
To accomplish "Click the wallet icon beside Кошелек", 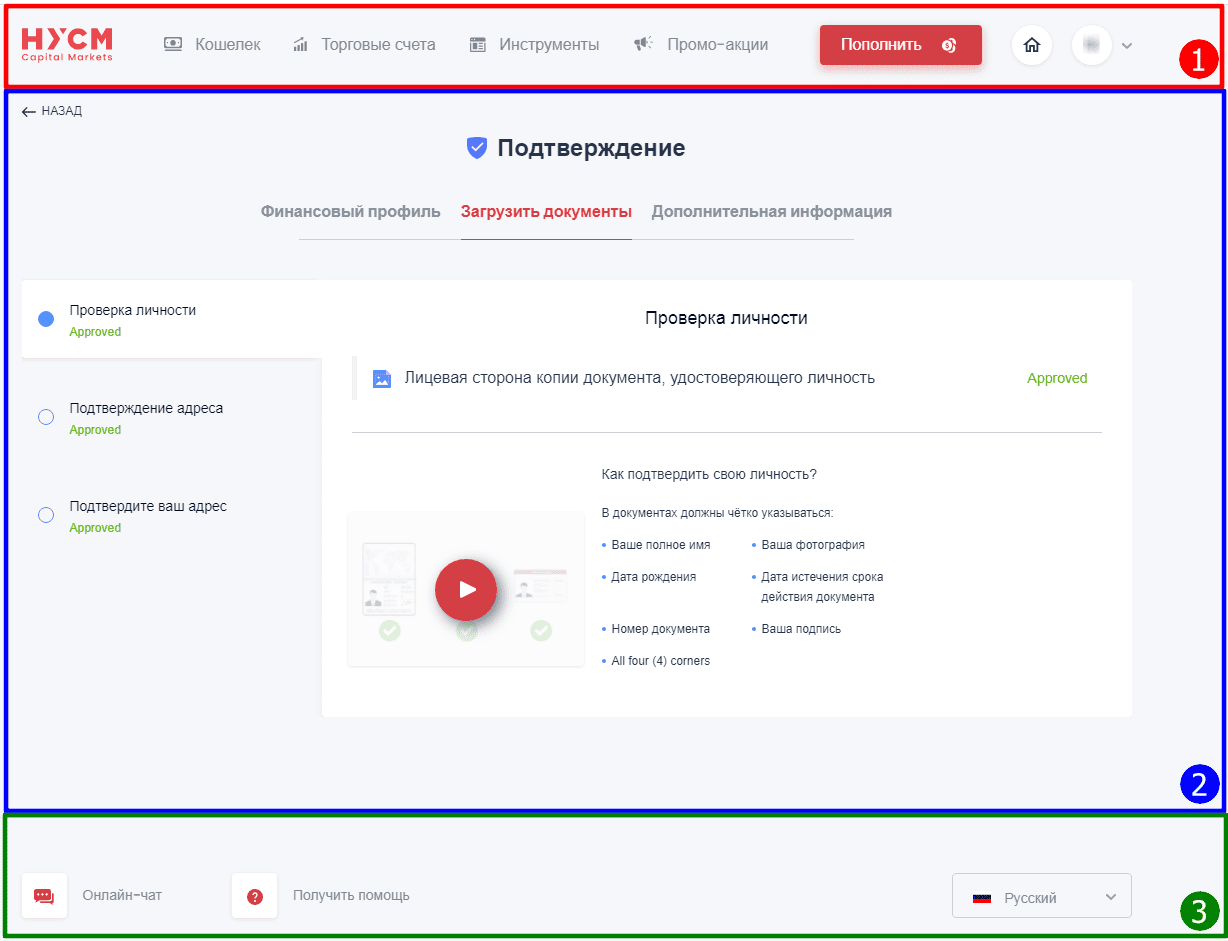I will [173, 44].
